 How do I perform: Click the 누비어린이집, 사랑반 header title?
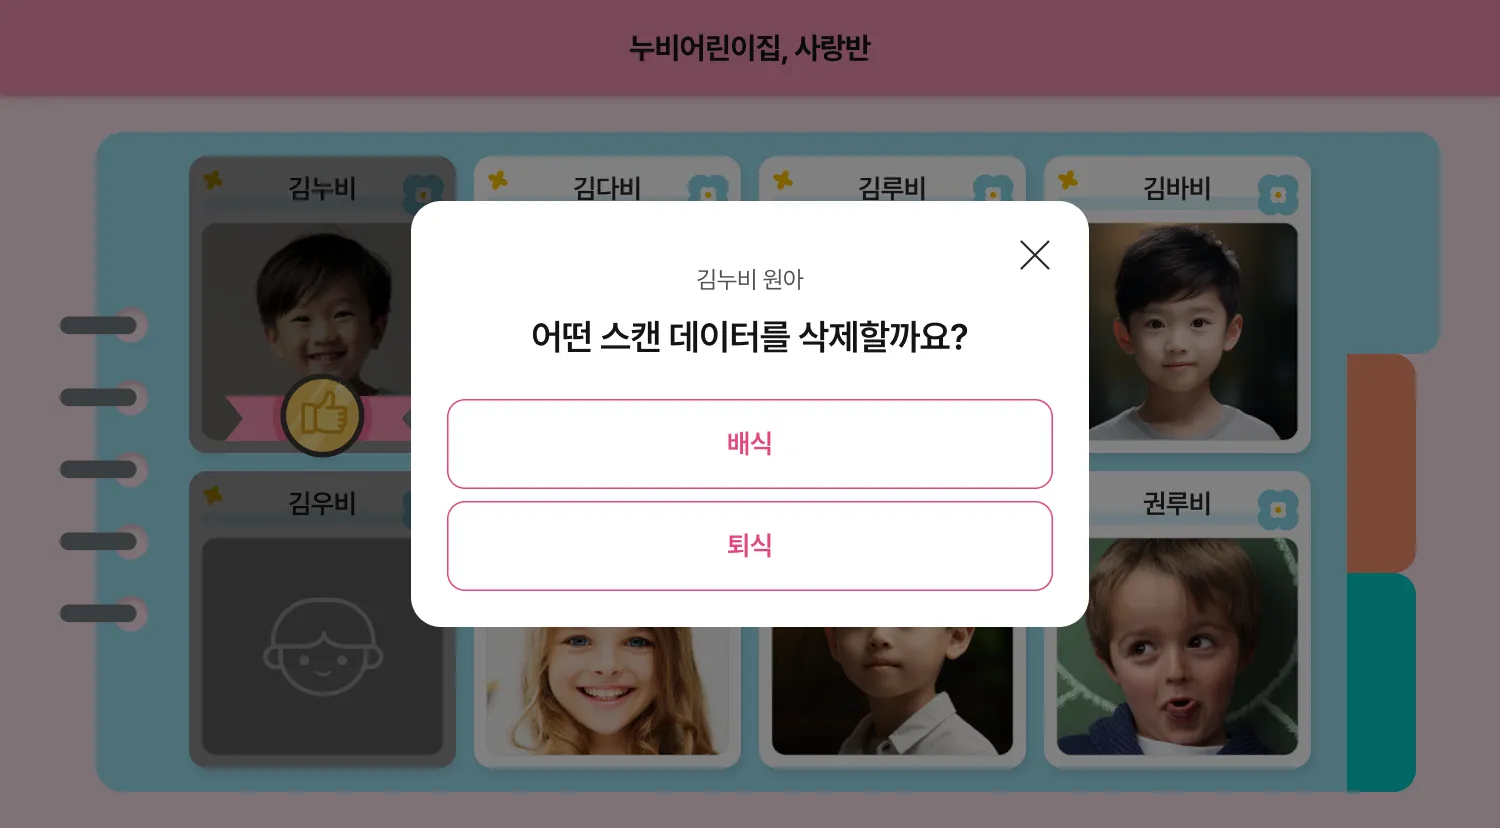pyautogui.click(x=750, y=48)
